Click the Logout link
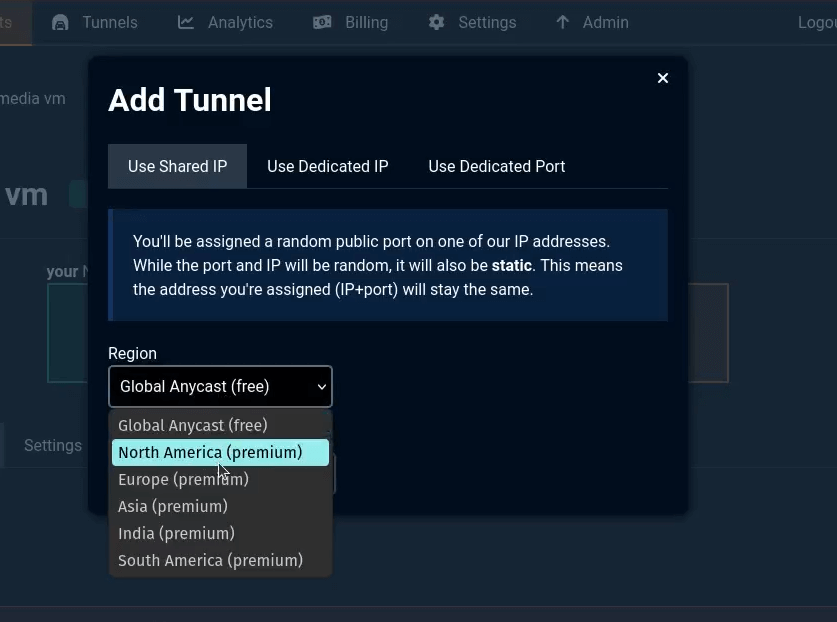Screen dimensions: 837x622 (817, 21)
